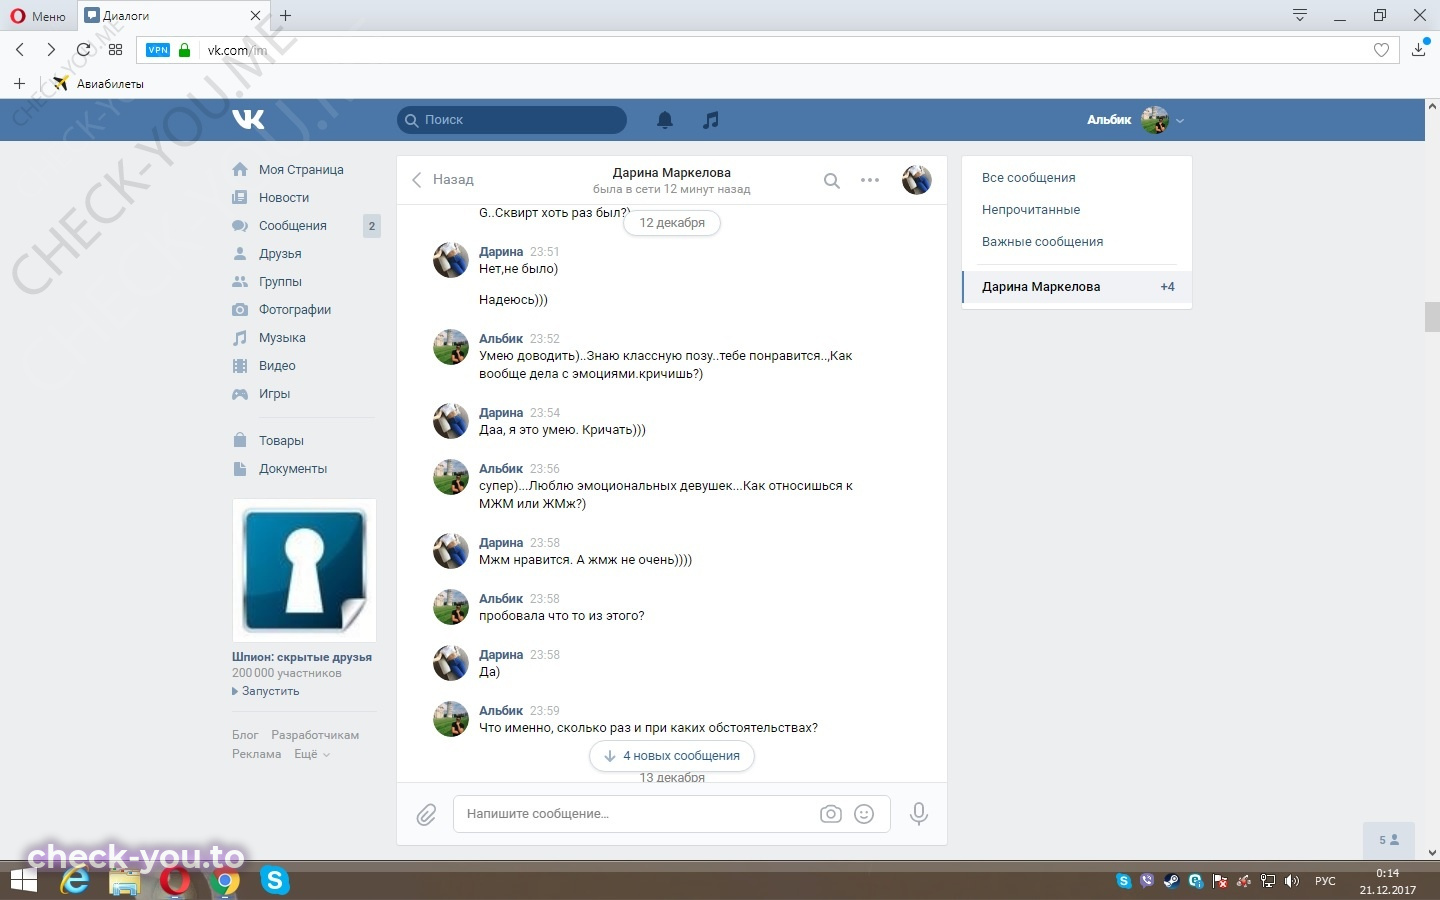Open Opera Меню button
This screenshot has height=900, width=1440.
(x=38, y=16)
